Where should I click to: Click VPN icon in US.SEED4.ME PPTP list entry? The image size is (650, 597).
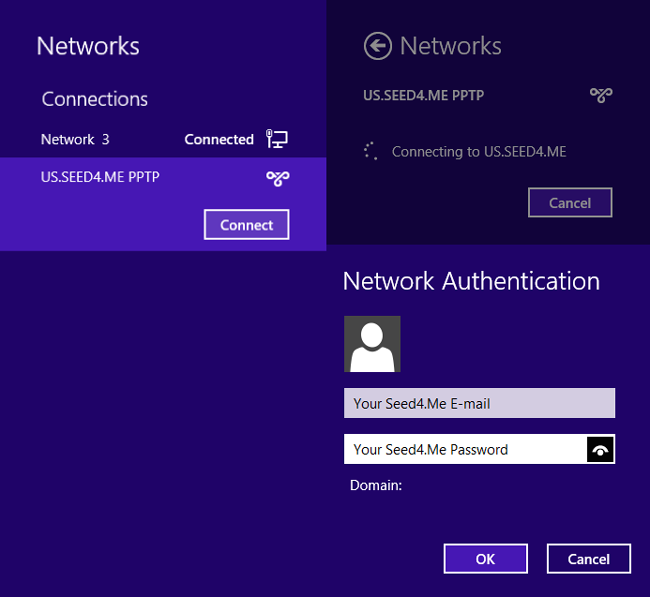(x=278, y=178)
